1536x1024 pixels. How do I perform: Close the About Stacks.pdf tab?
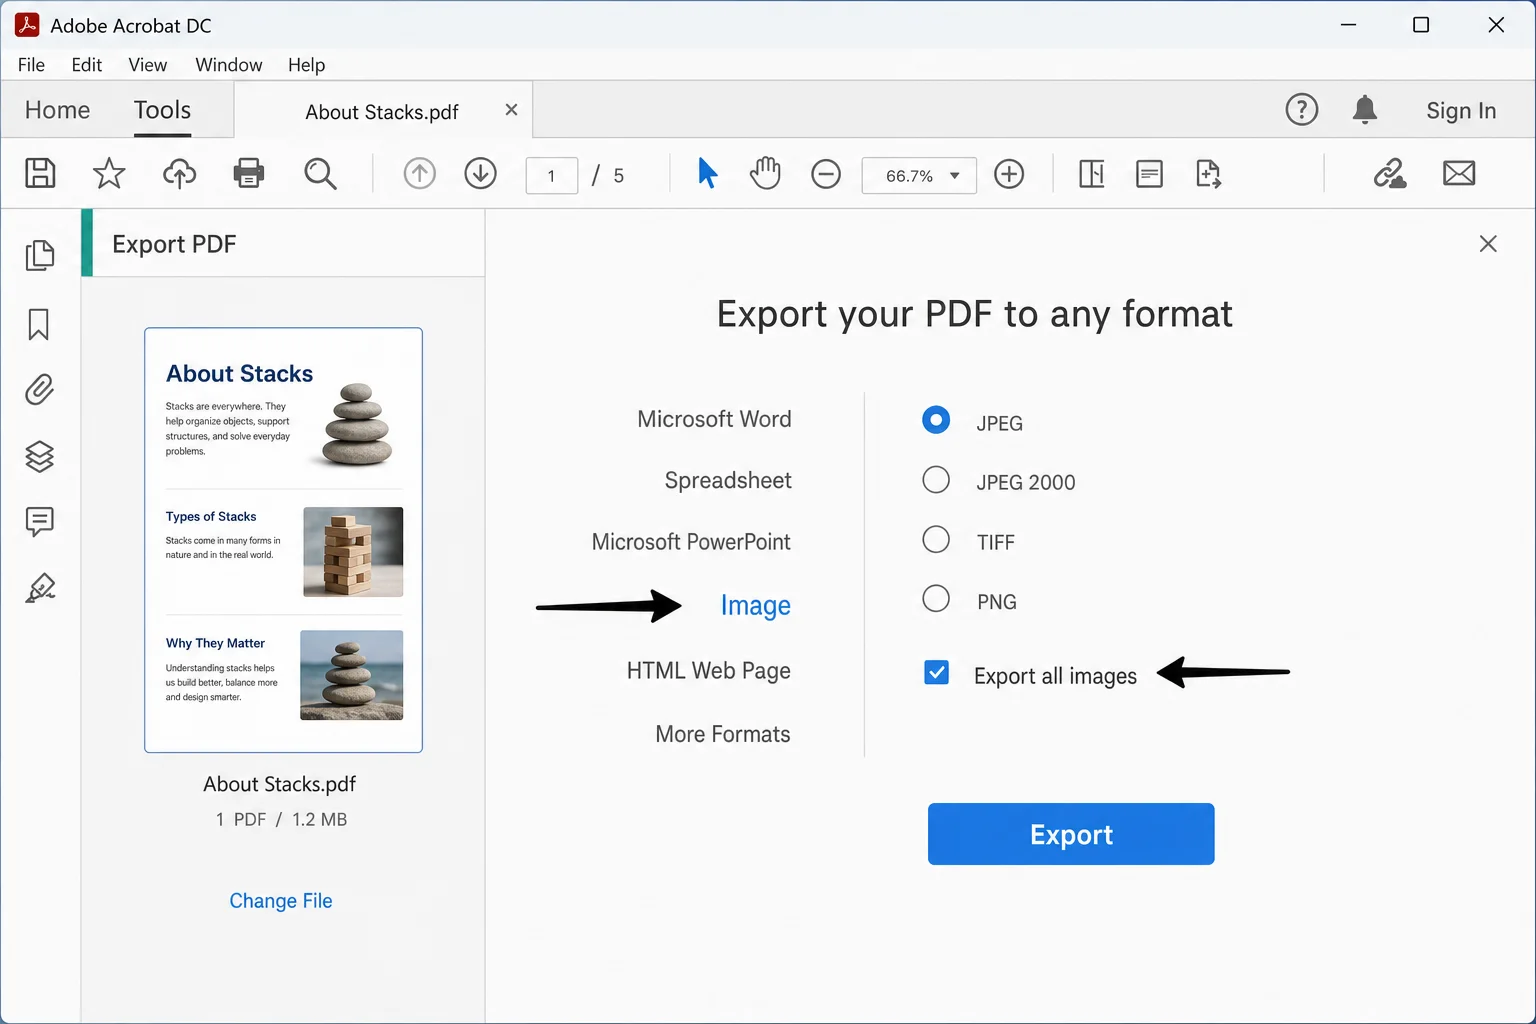[511, 110]
